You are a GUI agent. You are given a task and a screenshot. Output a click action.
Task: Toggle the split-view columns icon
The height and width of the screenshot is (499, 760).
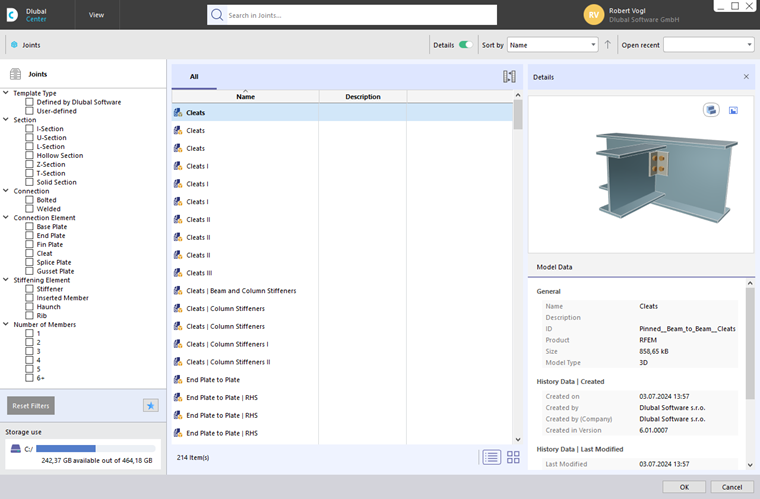pos(509,77)
